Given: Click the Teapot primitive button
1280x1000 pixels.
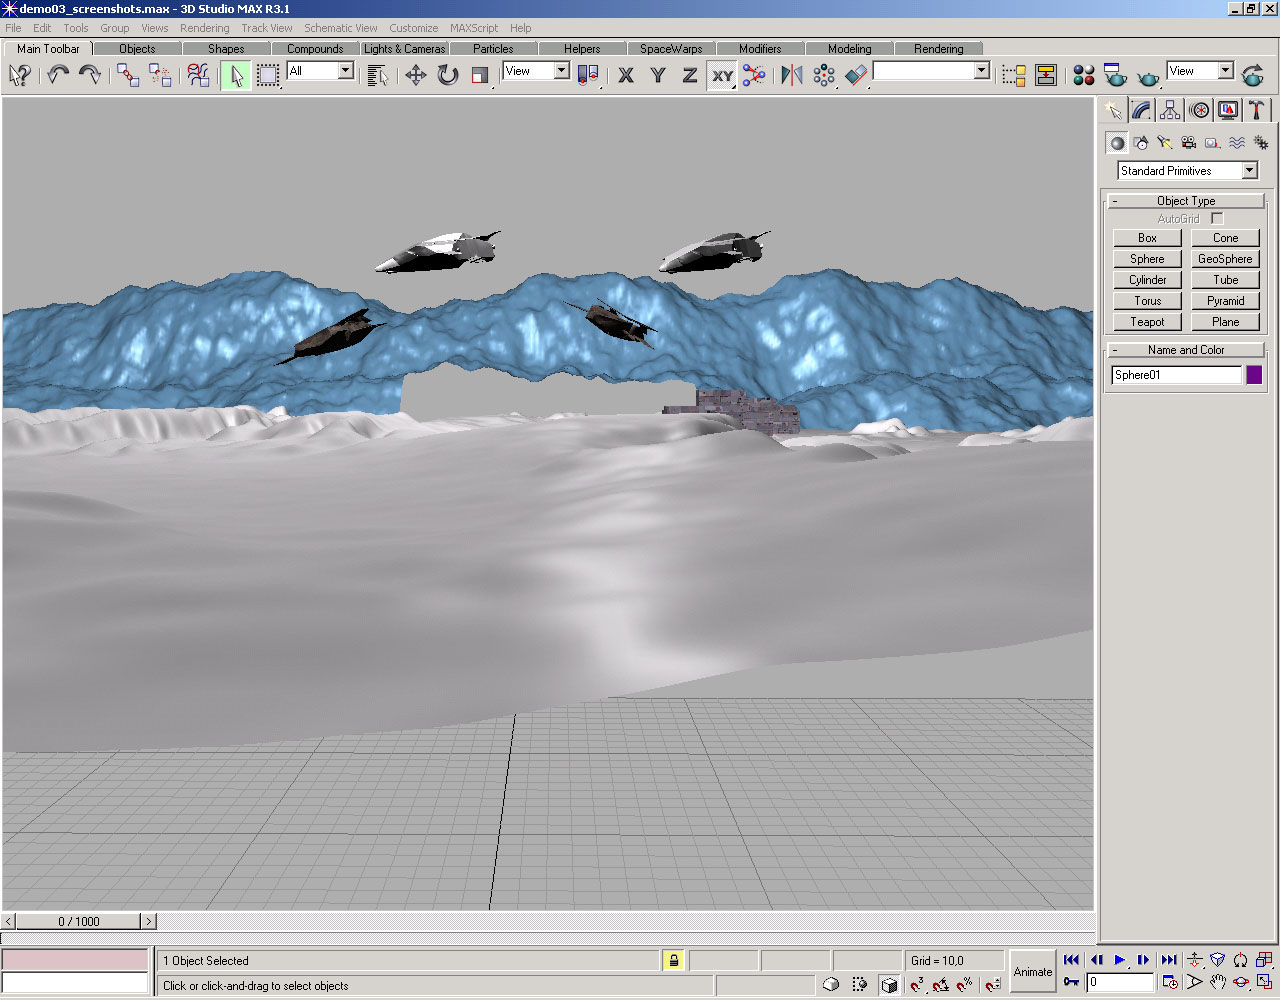Looking at the screenshot, I should 1147,322.
